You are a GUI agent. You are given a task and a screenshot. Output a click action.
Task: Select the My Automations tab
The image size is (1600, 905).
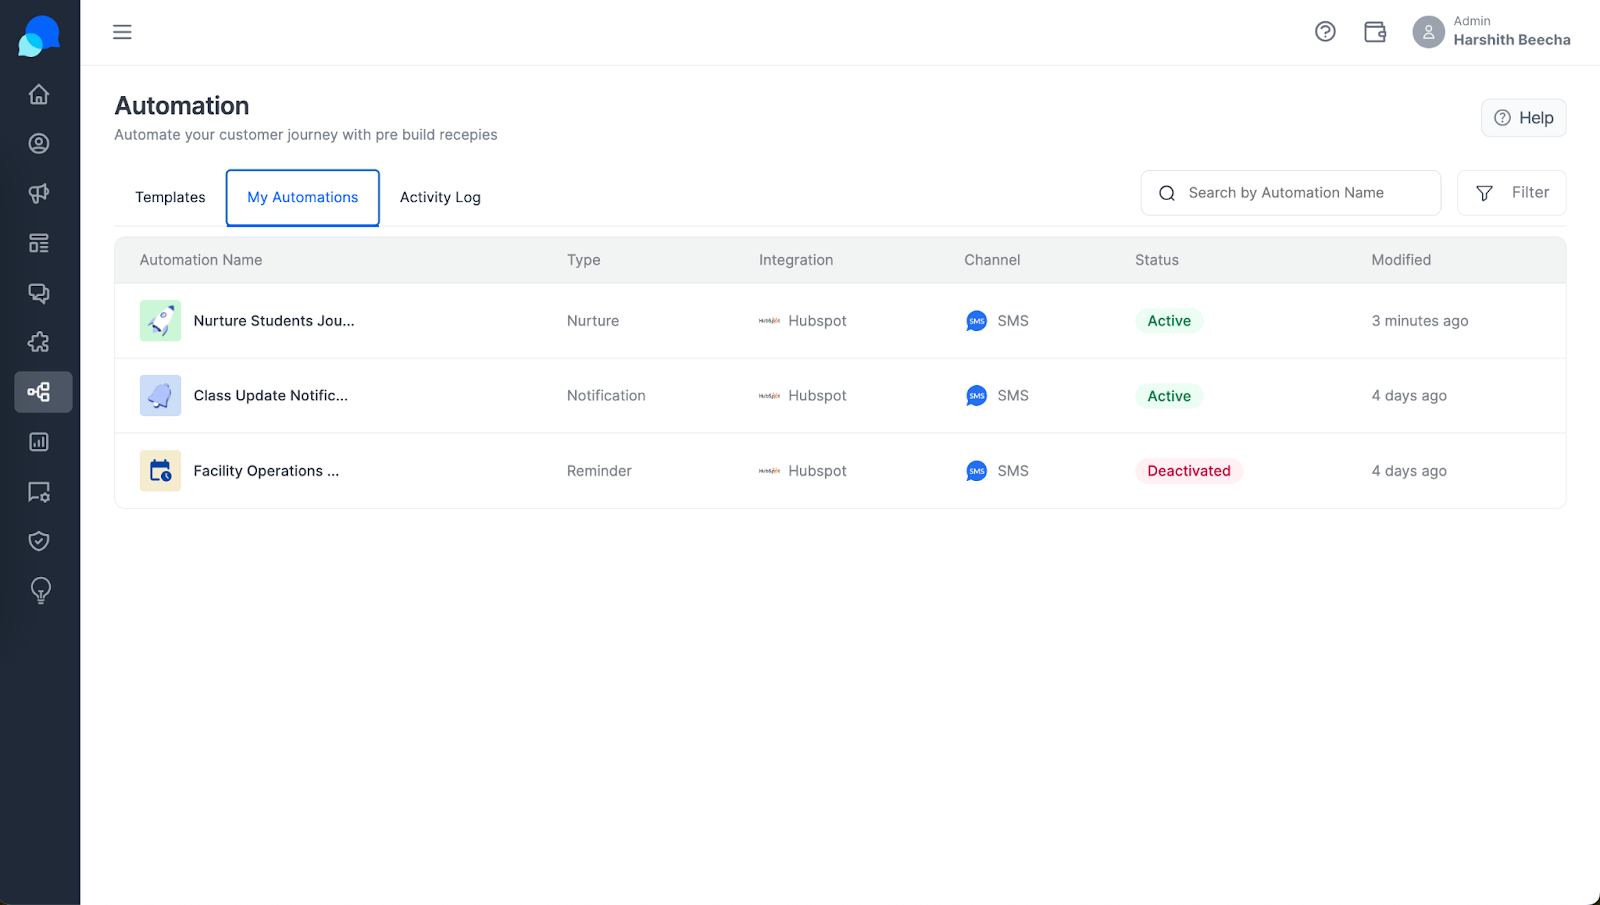(302, 198)
